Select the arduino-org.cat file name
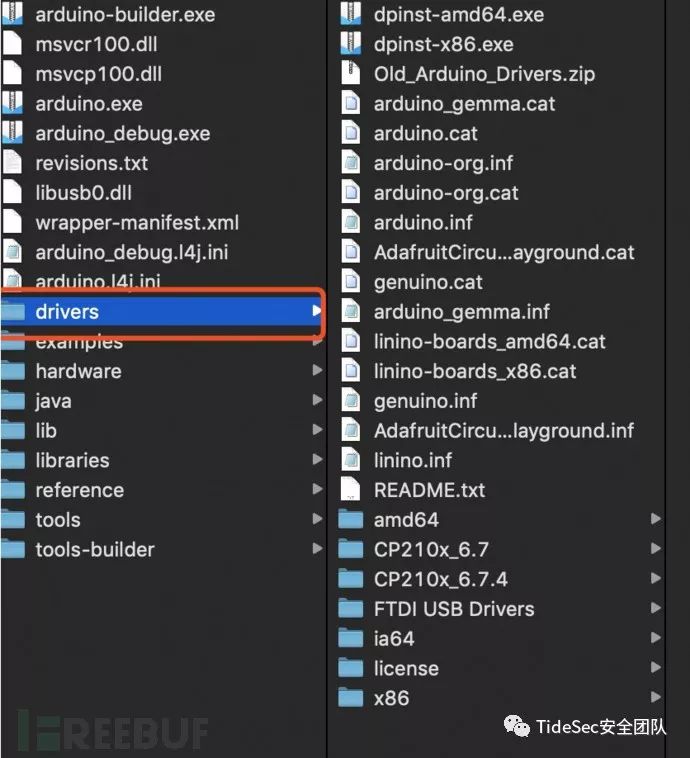This screenshot has width=690, height=758. (x=446, y=193)
